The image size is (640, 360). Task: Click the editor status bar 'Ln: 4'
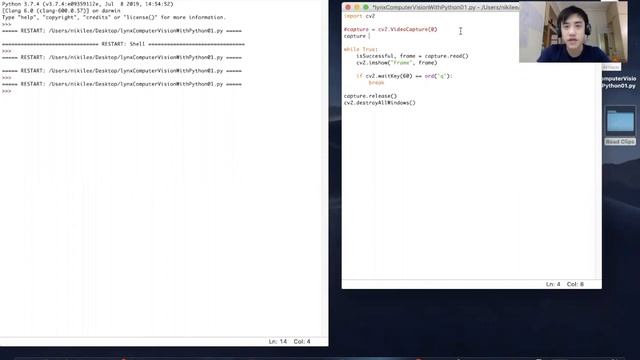coord(553,284)
